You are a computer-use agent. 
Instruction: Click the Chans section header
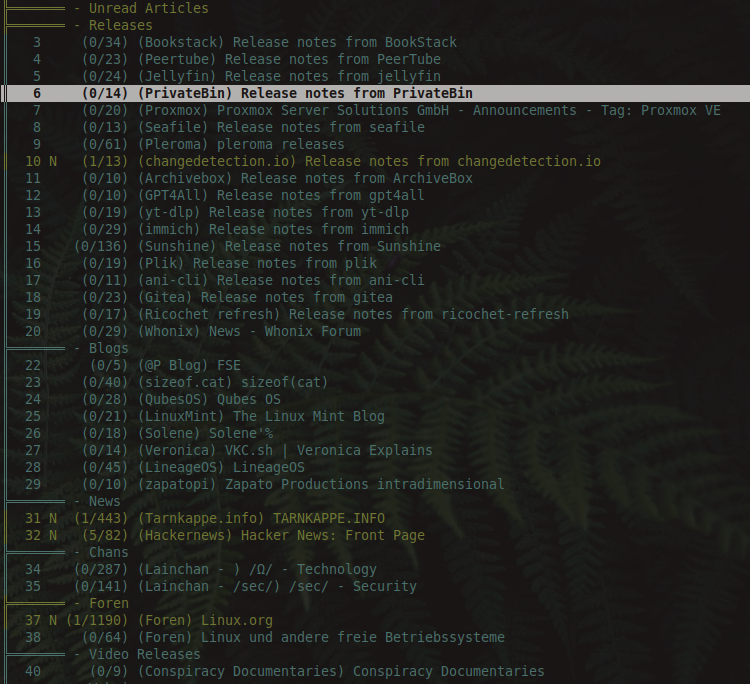[109, 552]
